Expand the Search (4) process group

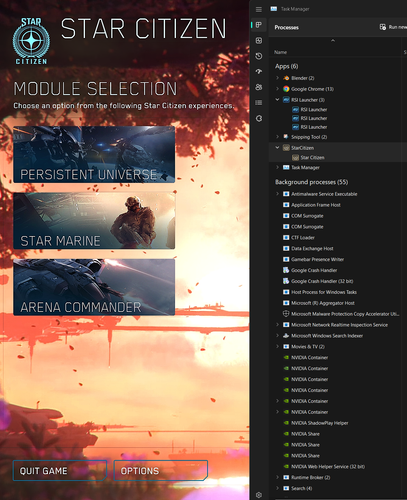277,488
